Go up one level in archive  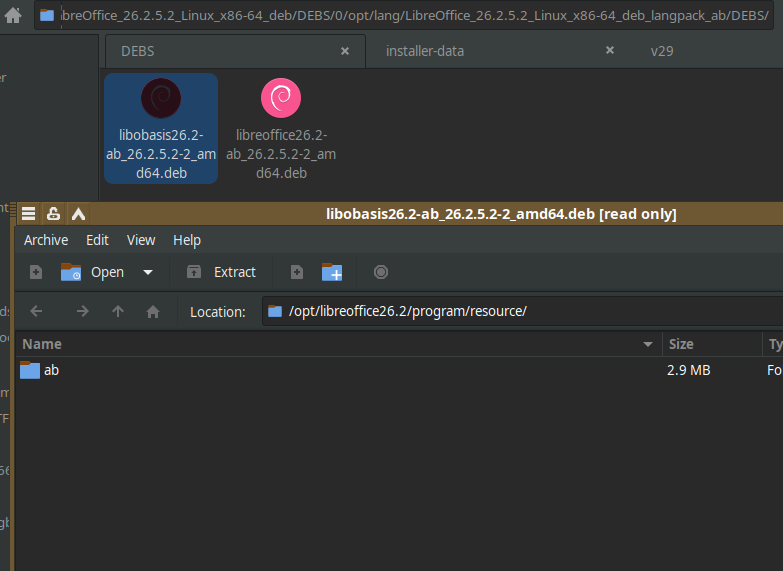tap(118, 312)
